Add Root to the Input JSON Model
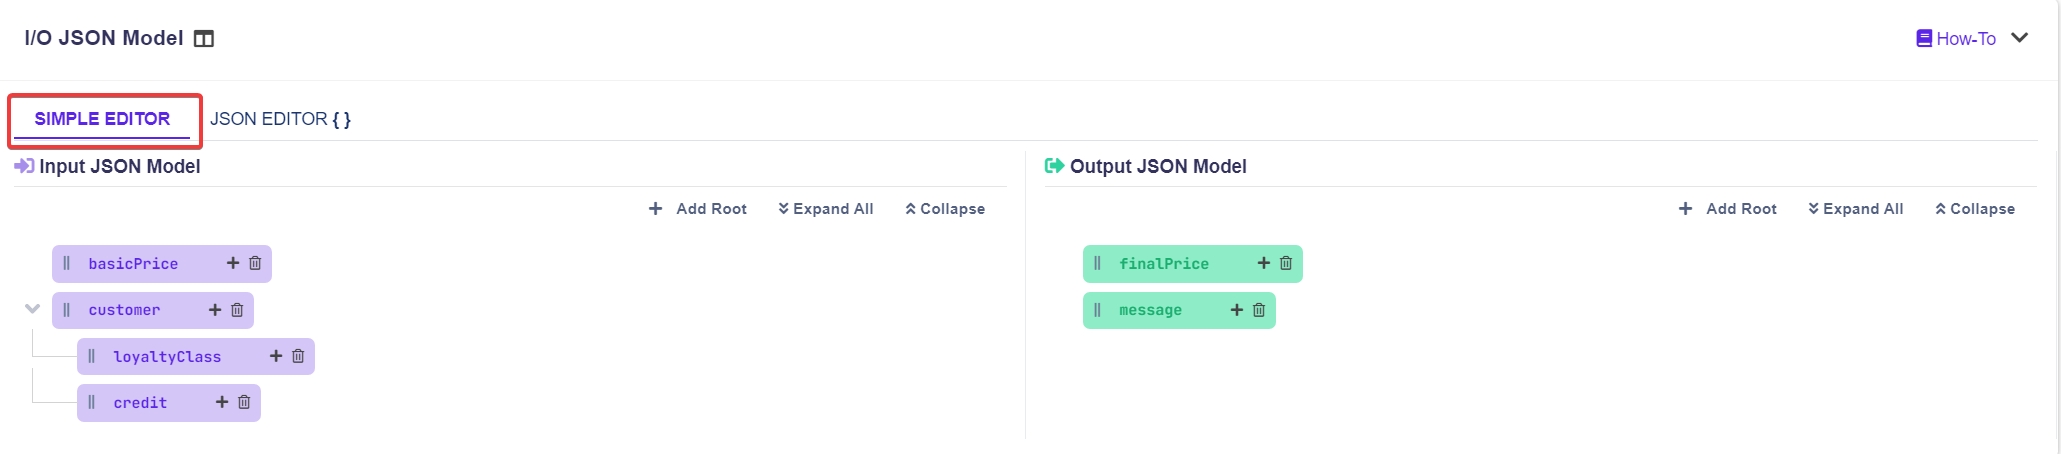 (698, 209)
